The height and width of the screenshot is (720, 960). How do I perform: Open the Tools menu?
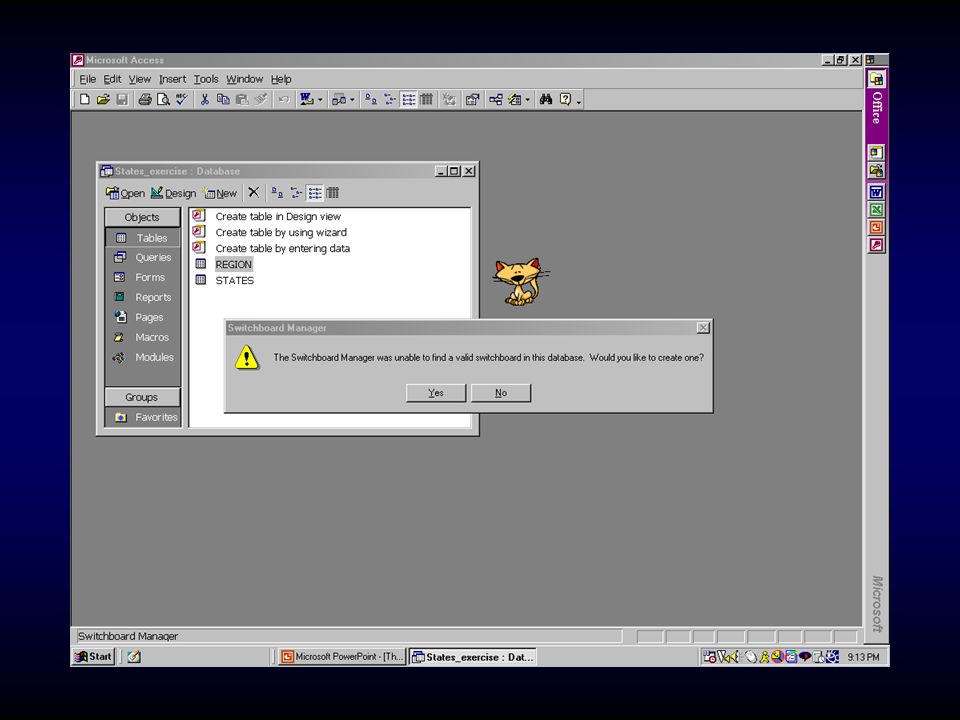206,79
